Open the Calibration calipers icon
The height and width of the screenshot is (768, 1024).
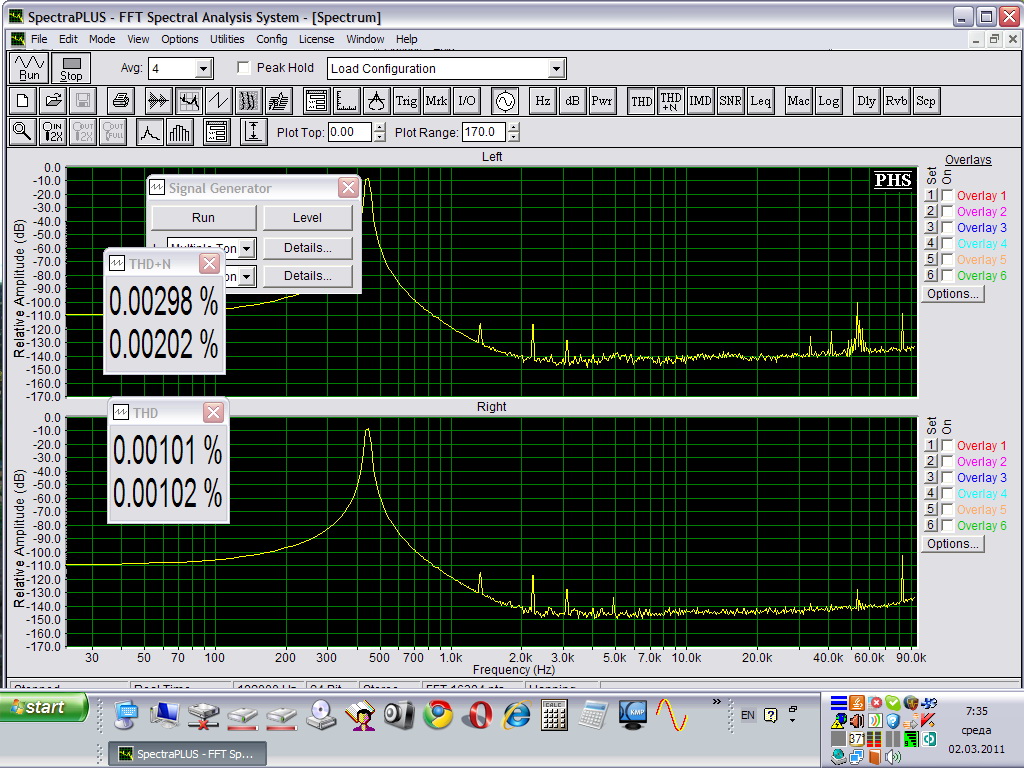pos(376,101)
